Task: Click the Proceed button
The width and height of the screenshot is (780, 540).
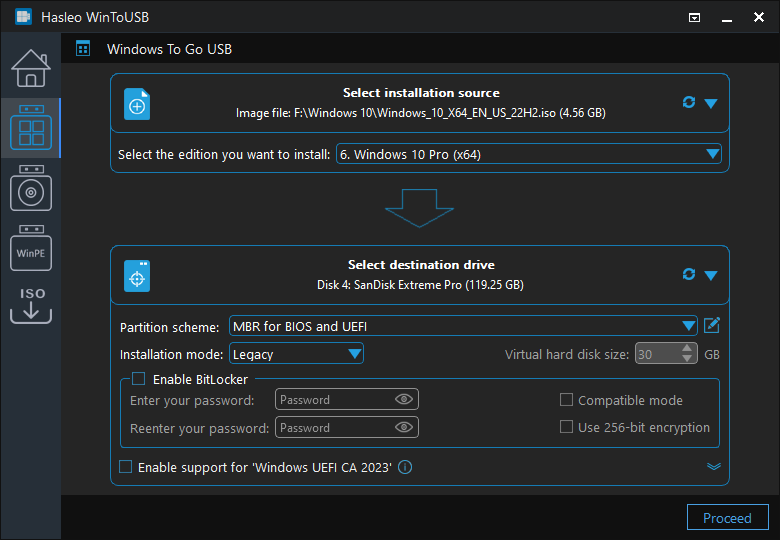Action: (x=727, y=518)
